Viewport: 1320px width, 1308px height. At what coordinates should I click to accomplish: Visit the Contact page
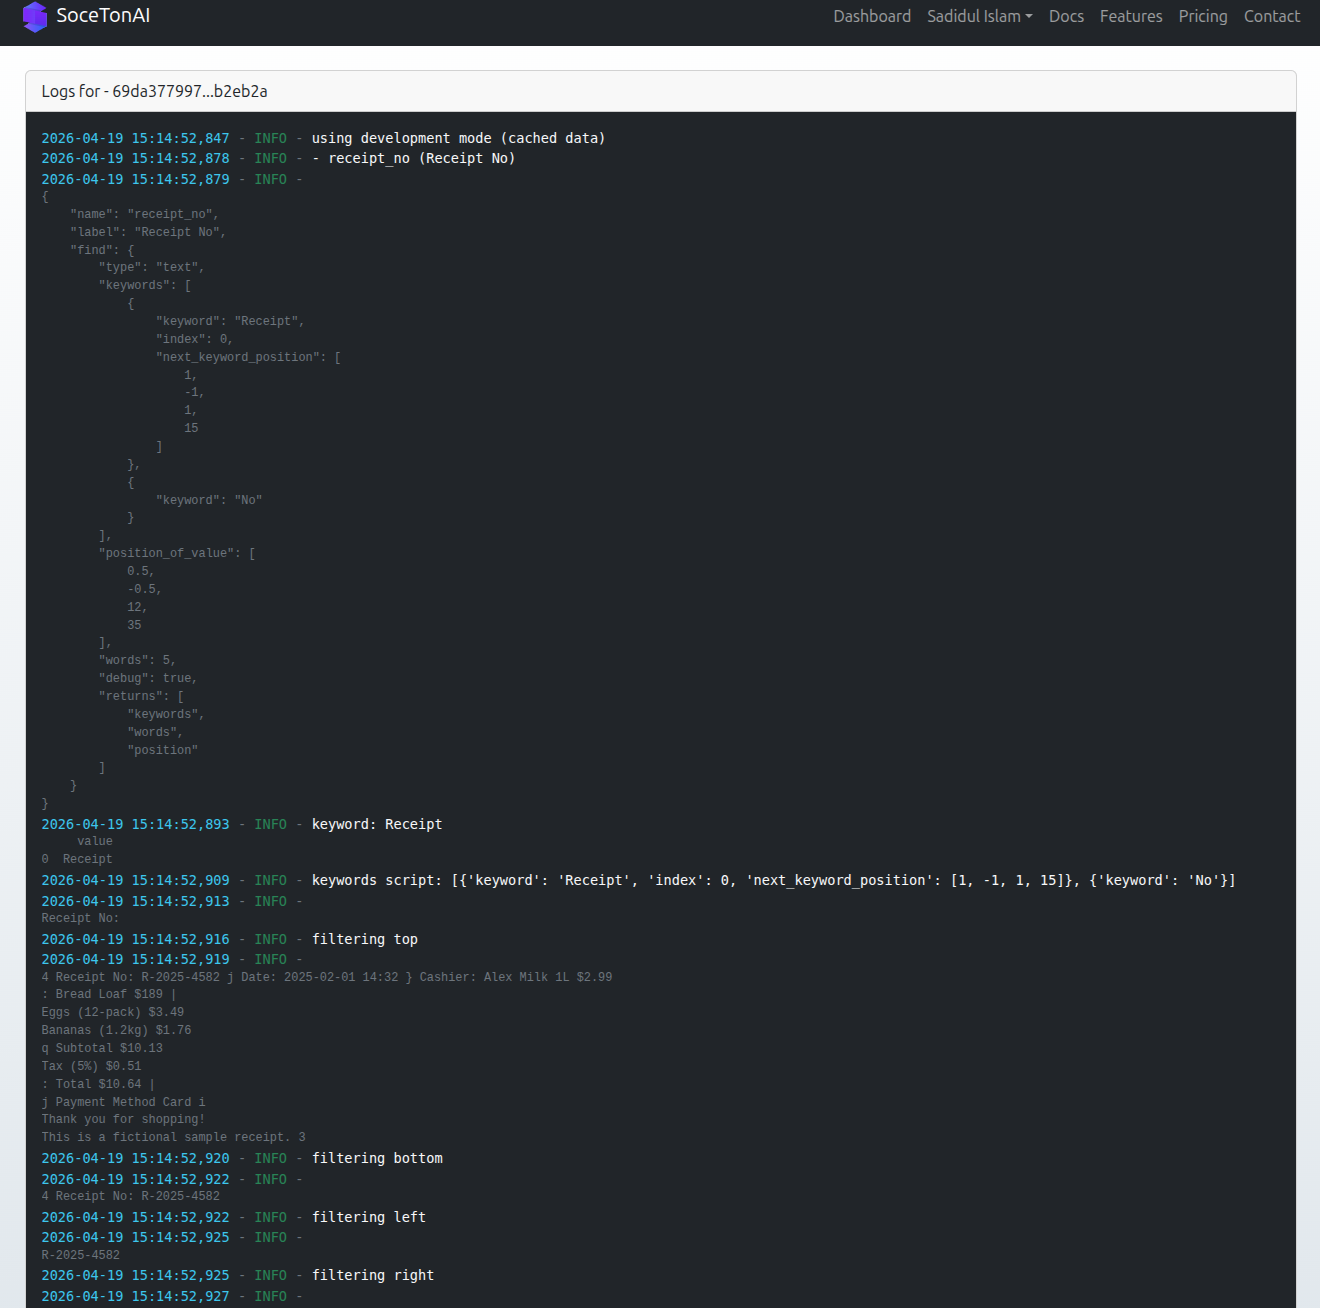(1272, 16)
